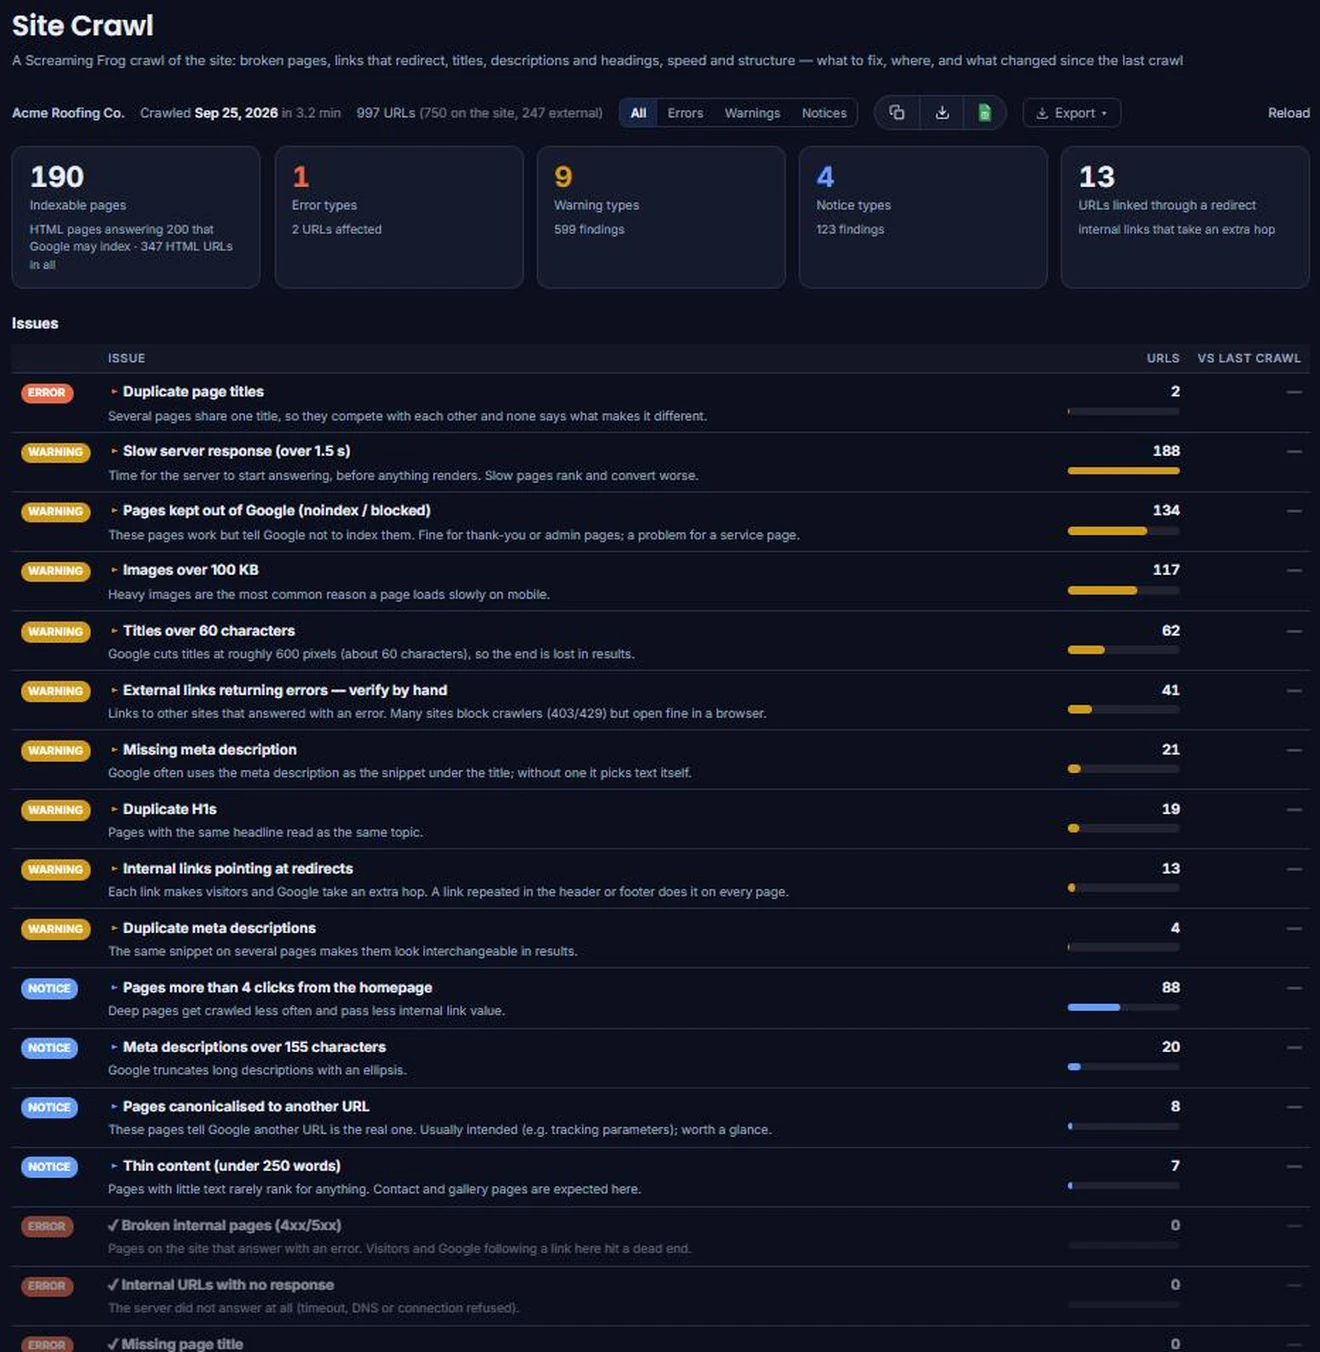Switch to the Notices filter tab
Viewport: 1320px width, 1352px height.
pyautogui.click(x=824, y=113)
